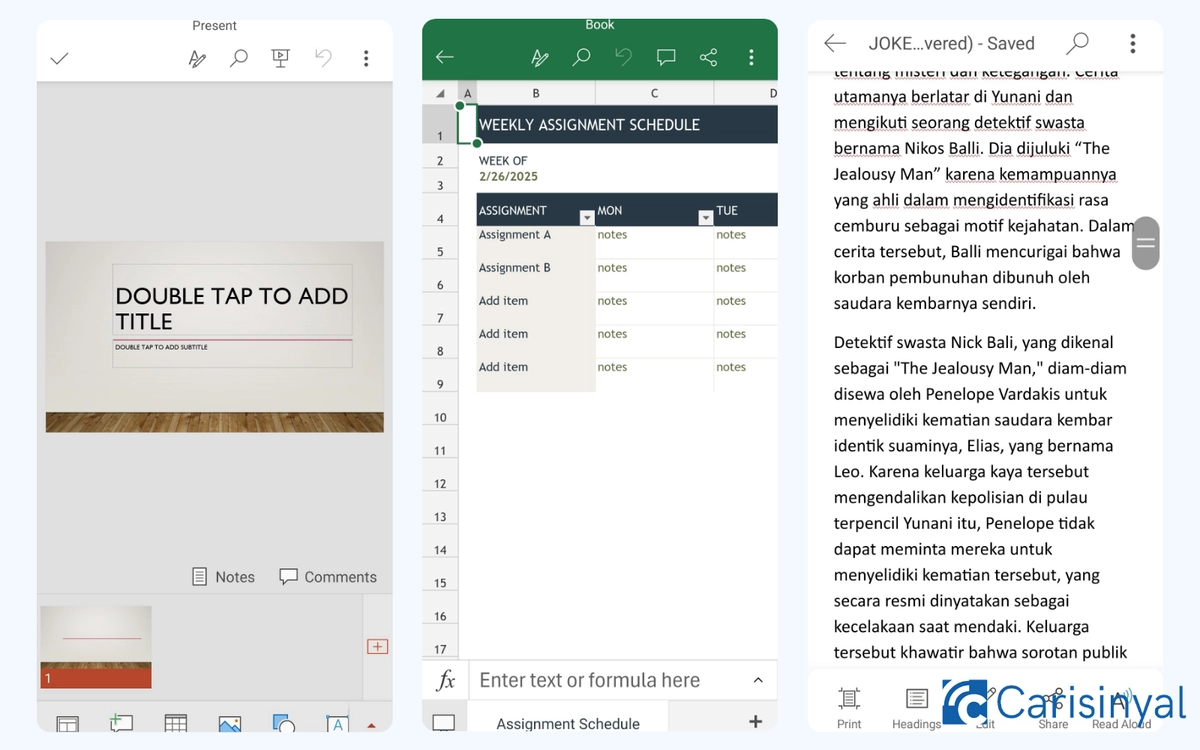Go back using the Excel header arrow
Image resolution: width=1200 pixels, height=750 pixels.
(x=445, y=57)
